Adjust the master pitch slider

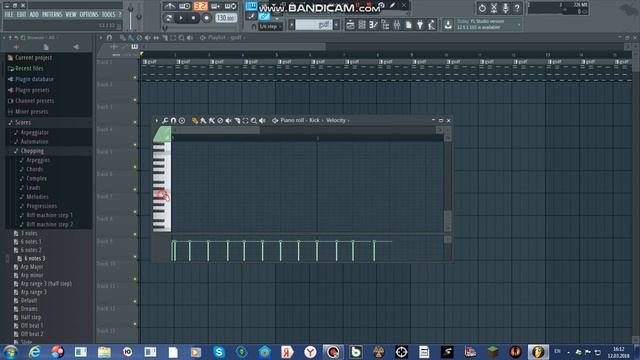point(139,16)
